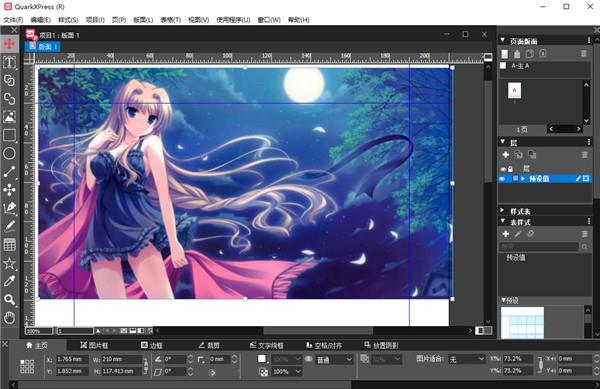600x389 pixels.
Task: Click the table style preview thumbnail
Action: [522, 322]
